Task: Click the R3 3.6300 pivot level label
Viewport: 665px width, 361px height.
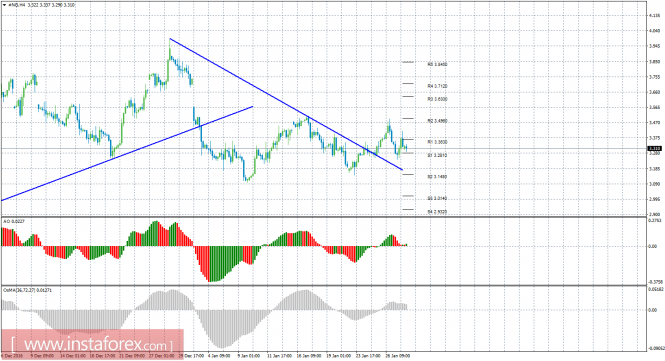Action: coord(437,99)
